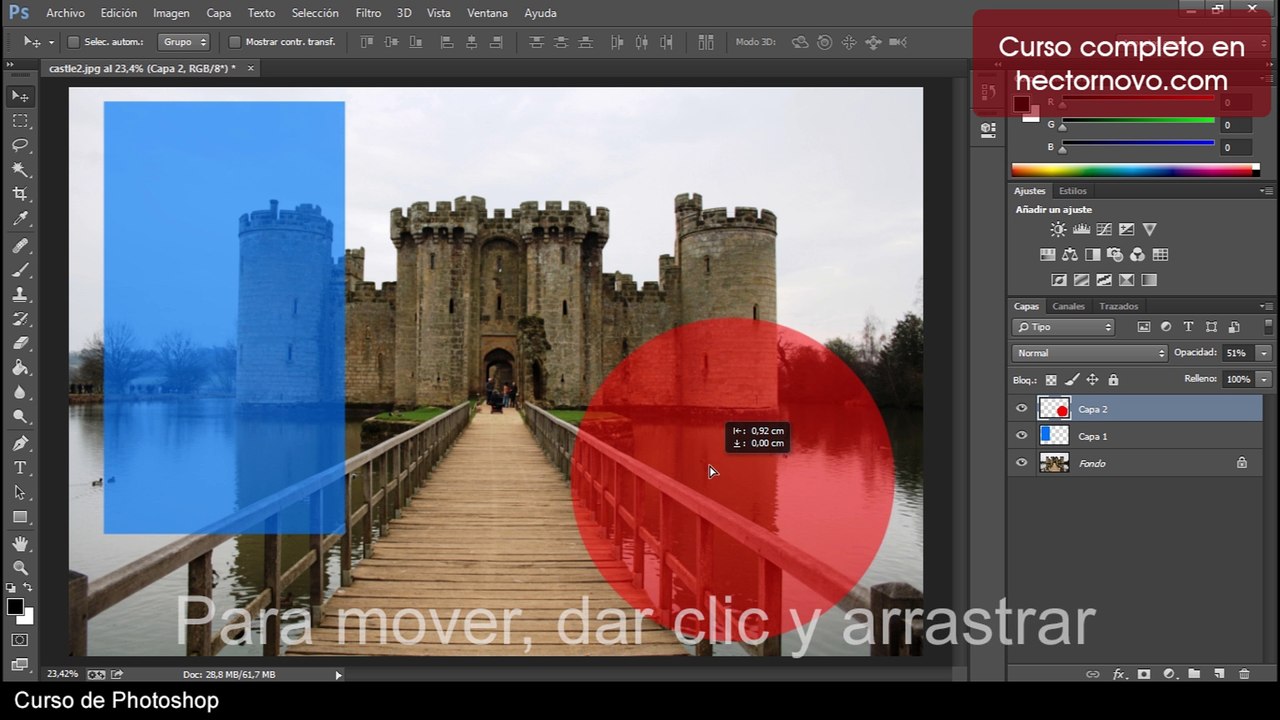Viewport: 1280px width, 720px height.
Task: Switch to the Estilos tab
Action: click(x=1072, y=191)
